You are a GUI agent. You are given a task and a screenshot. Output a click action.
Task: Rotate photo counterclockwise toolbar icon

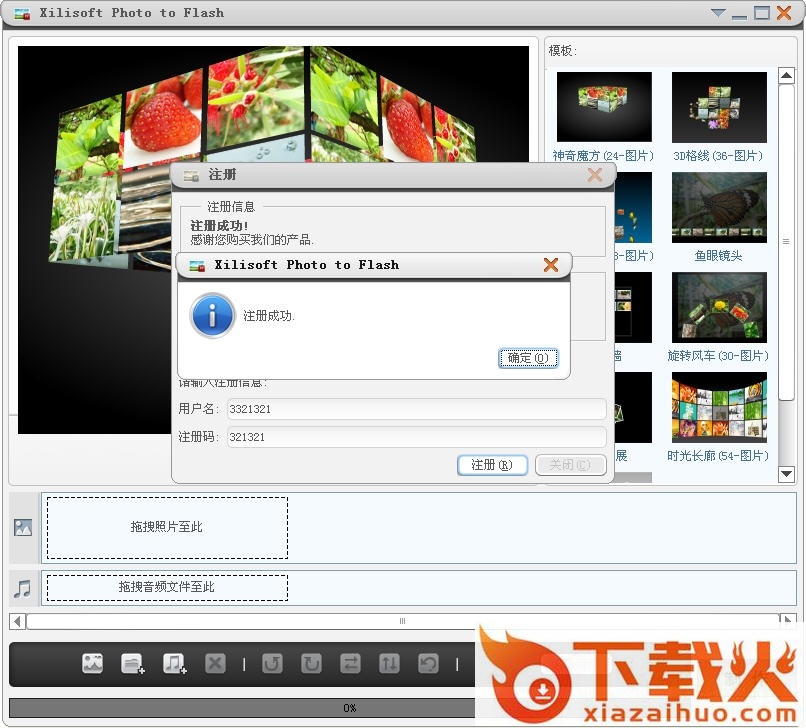[272, 664]
